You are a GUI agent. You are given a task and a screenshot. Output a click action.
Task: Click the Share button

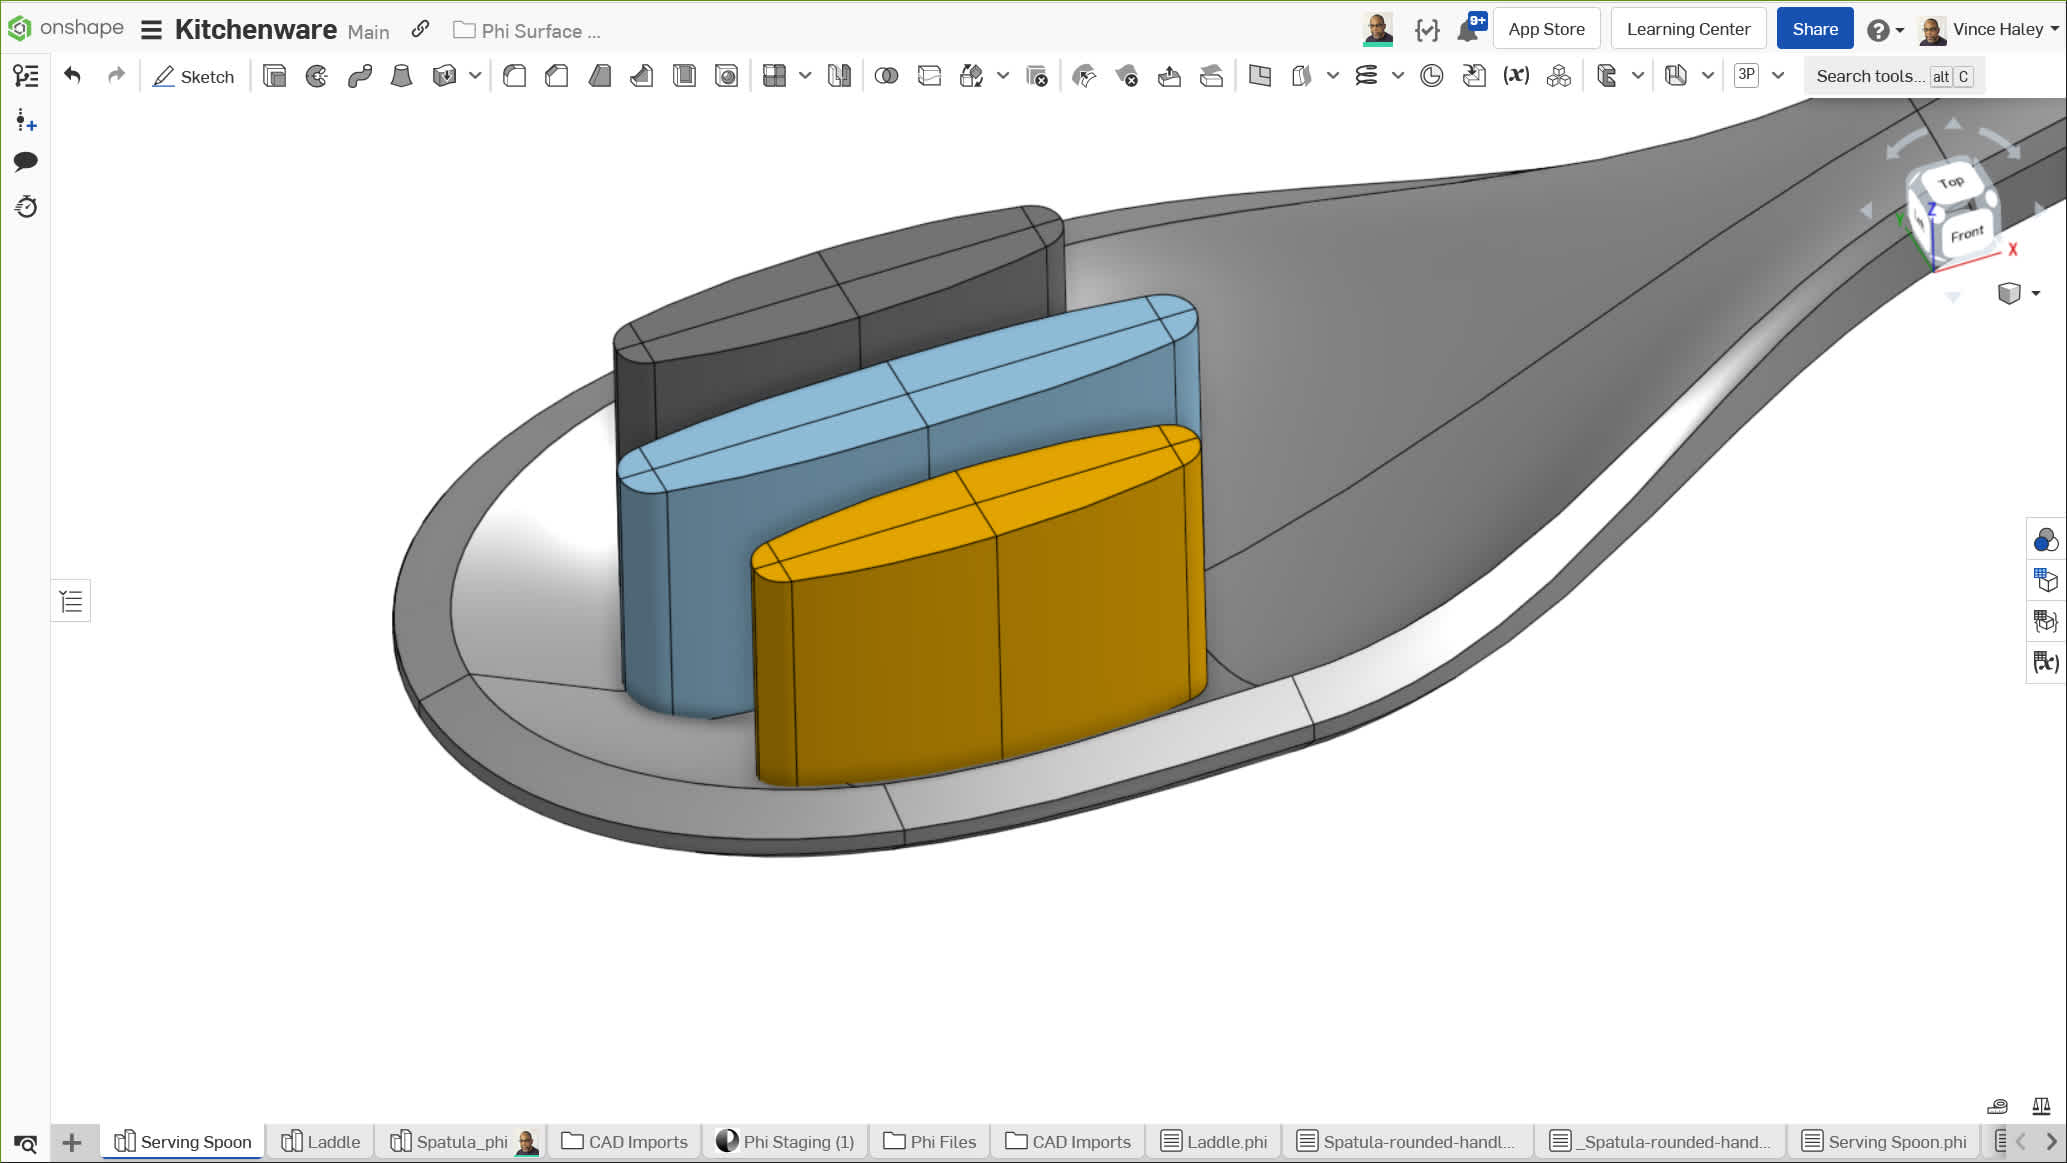click(x=1814, y=29)
